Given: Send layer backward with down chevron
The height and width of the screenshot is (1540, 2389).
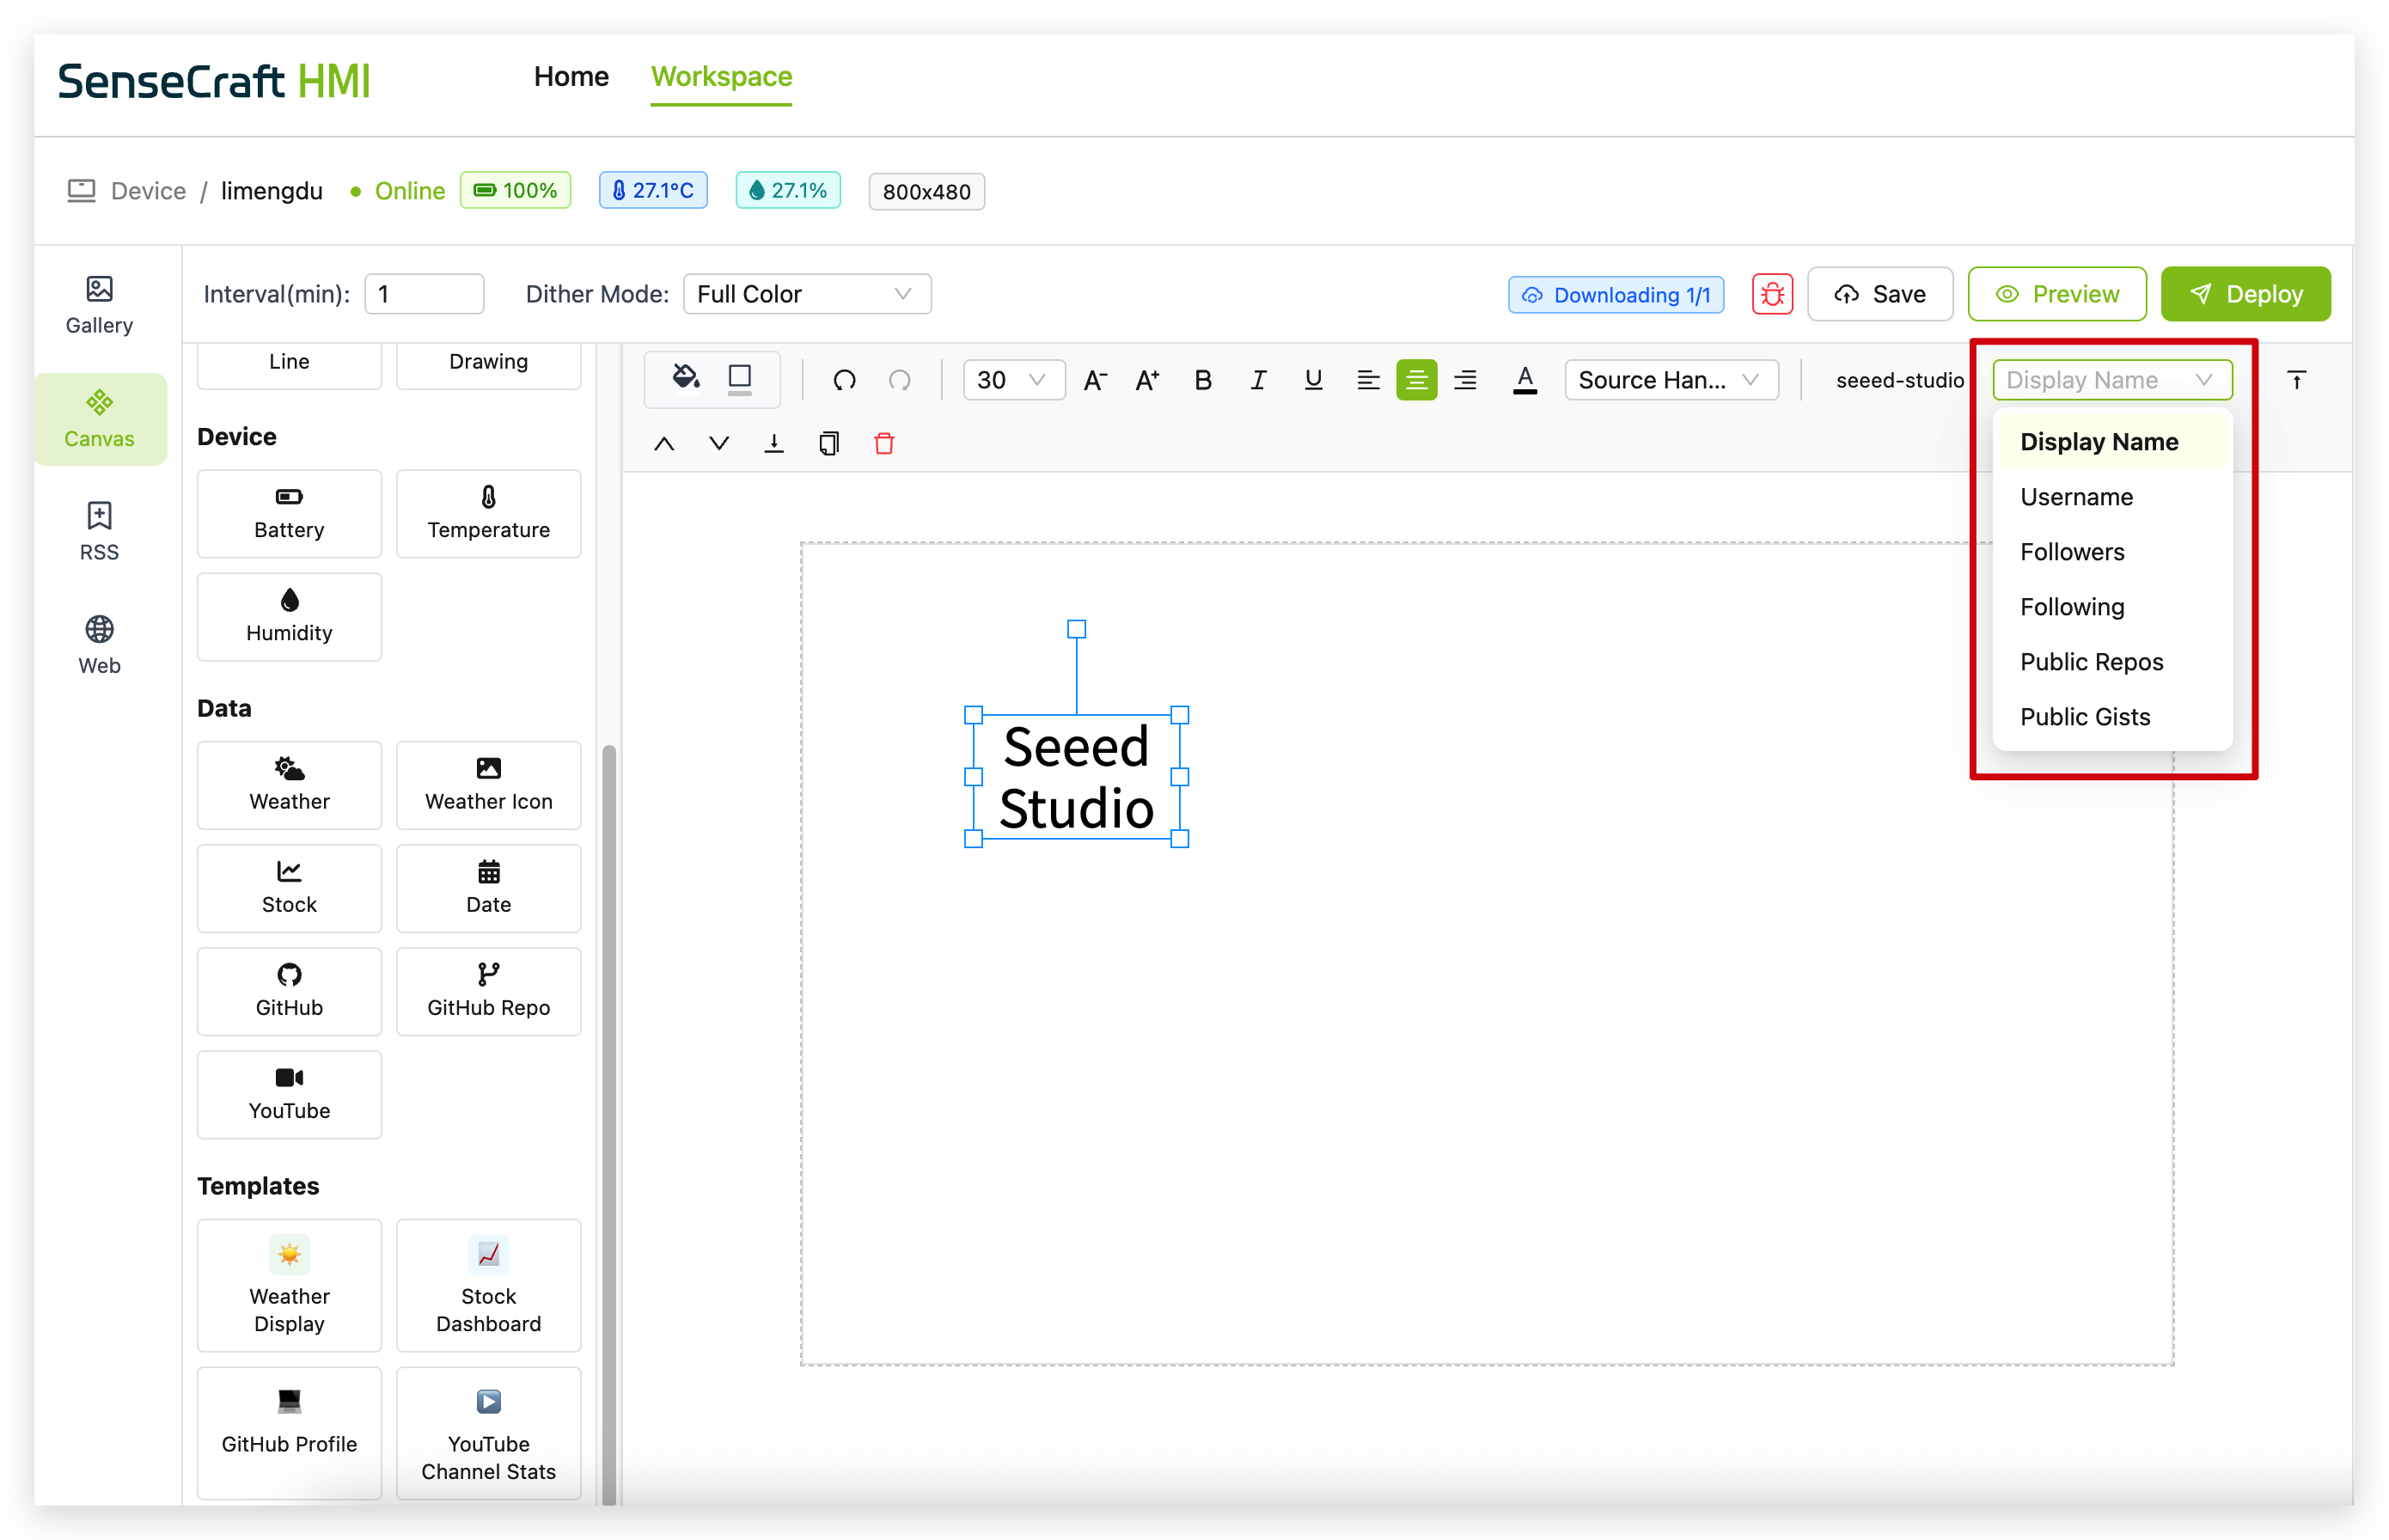Looking at the screenshot, I should tap(719, 444).
